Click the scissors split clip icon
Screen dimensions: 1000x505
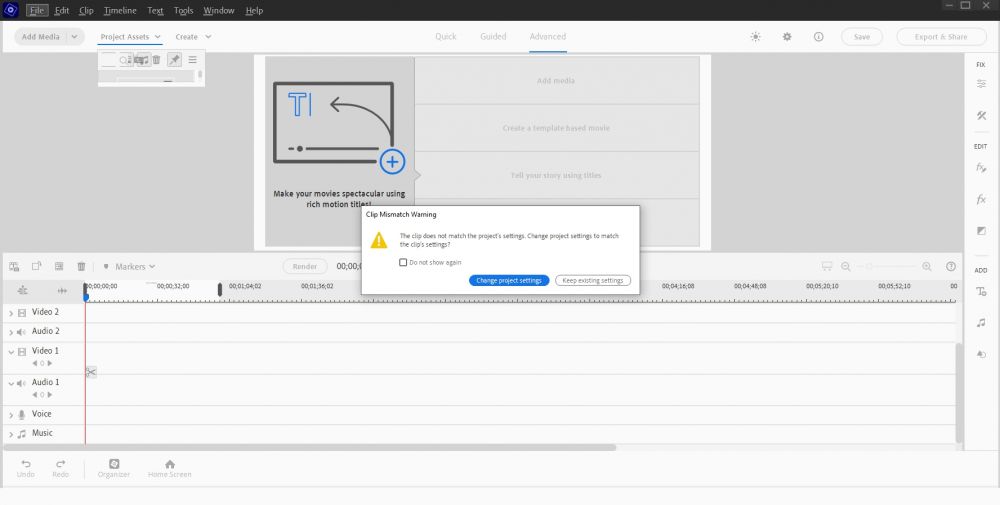click(90, 372)
